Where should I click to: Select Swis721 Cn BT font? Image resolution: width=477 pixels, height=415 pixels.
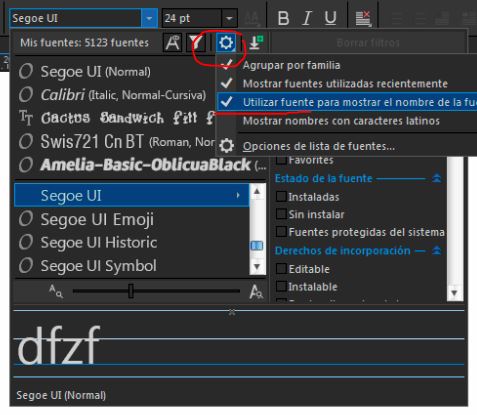(x=128, y=141)
